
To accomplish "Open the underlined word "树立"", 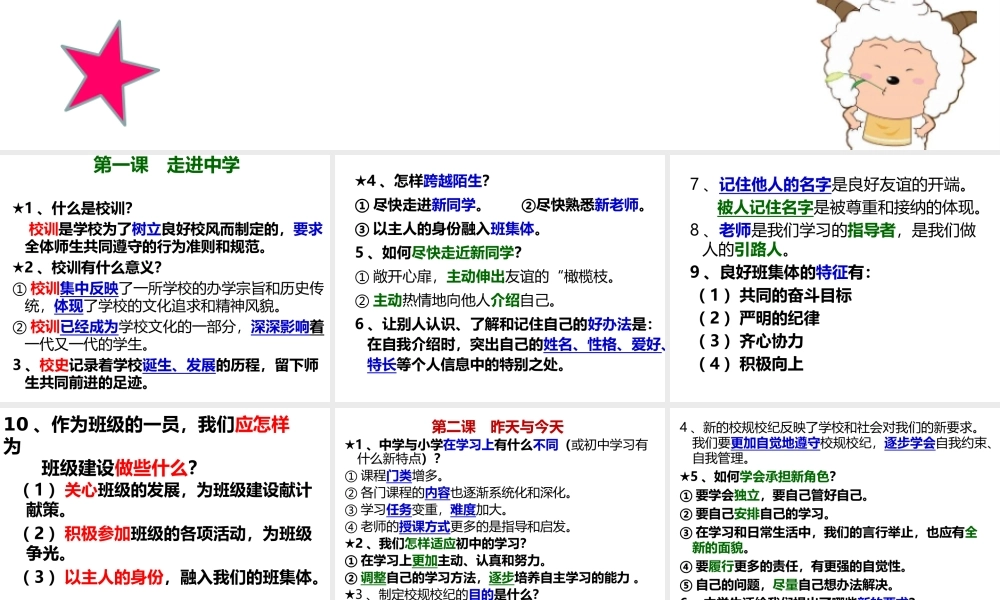I will coord(146,229).
